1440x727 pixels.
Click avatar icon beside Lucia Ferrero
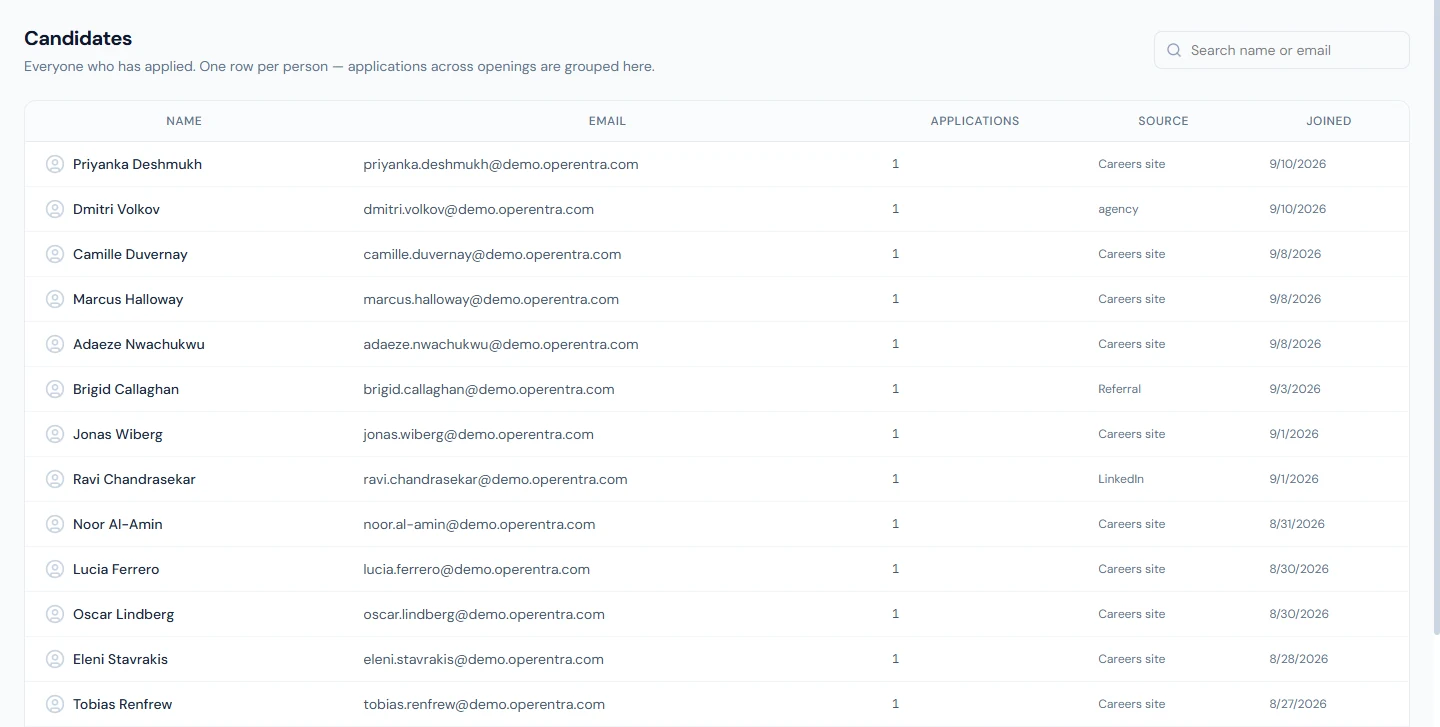tap(55, 569)
